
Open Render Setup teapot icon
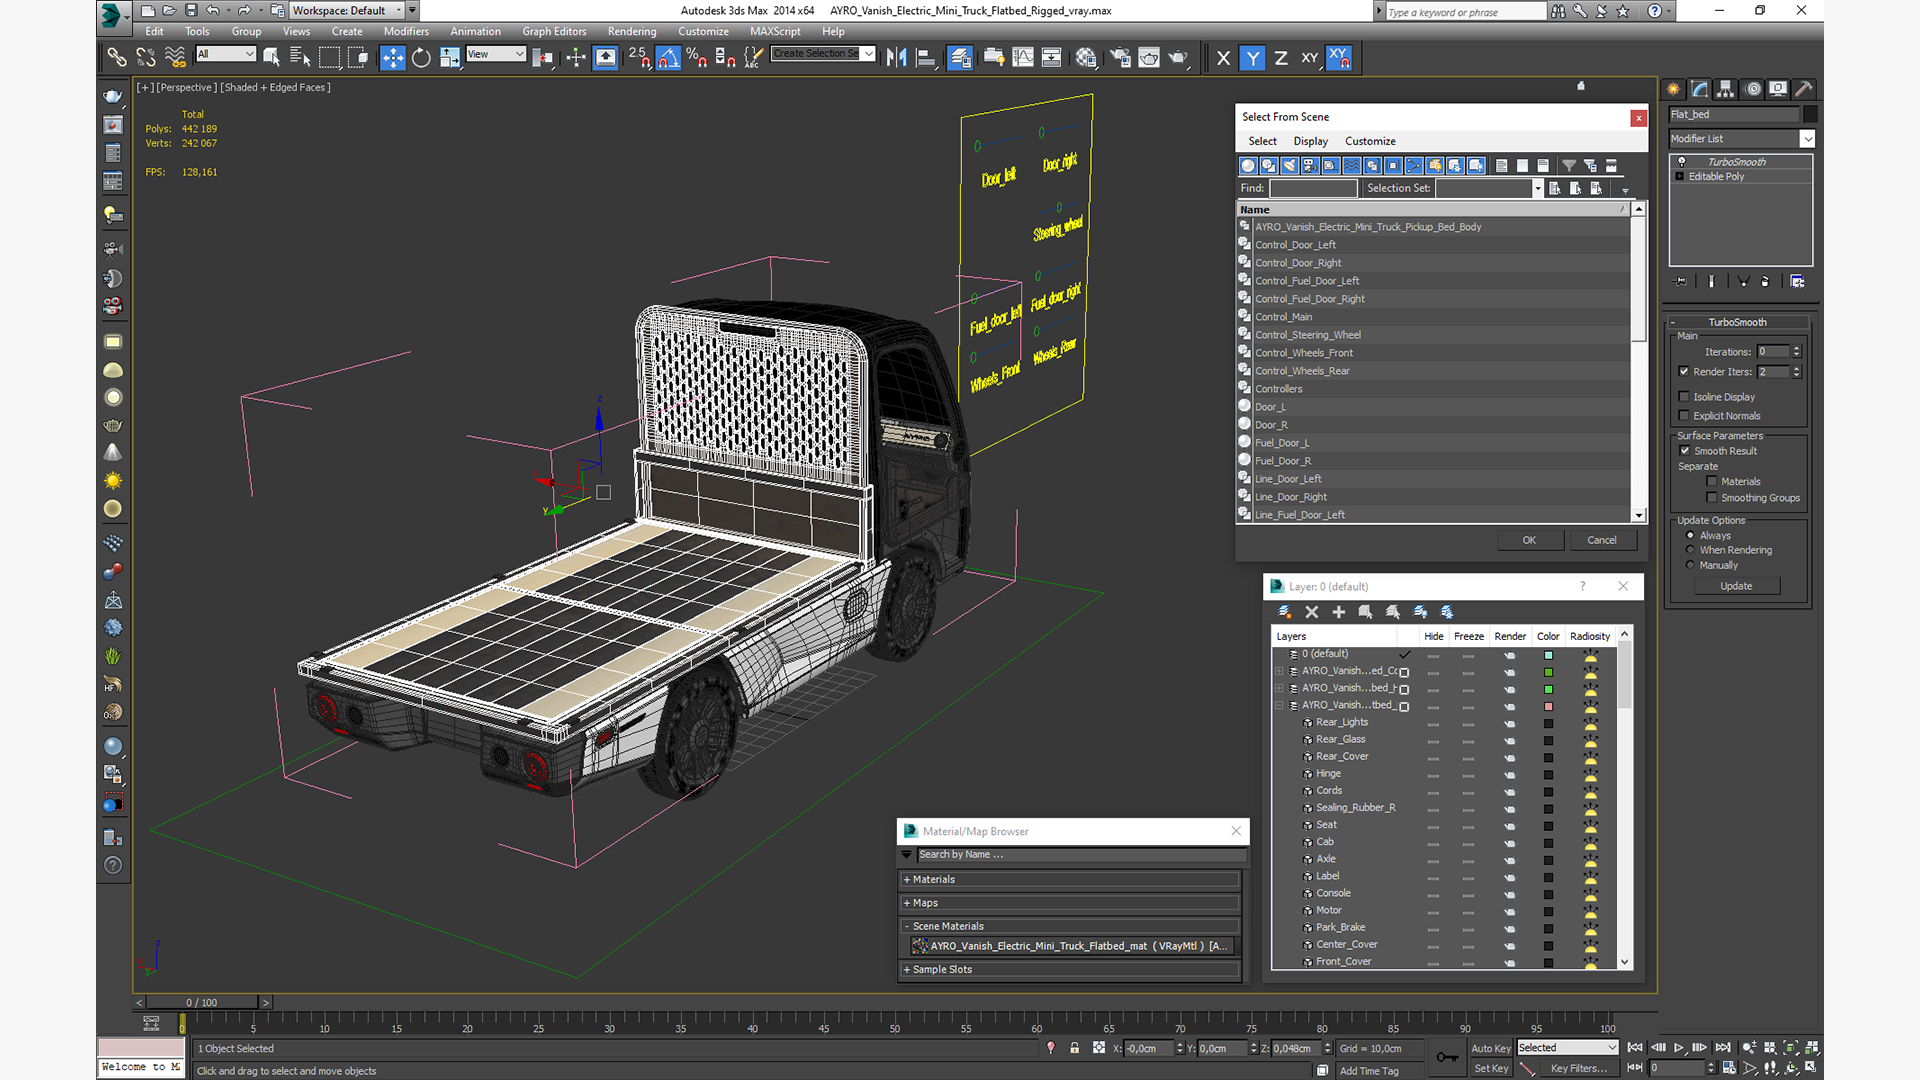1120,57
